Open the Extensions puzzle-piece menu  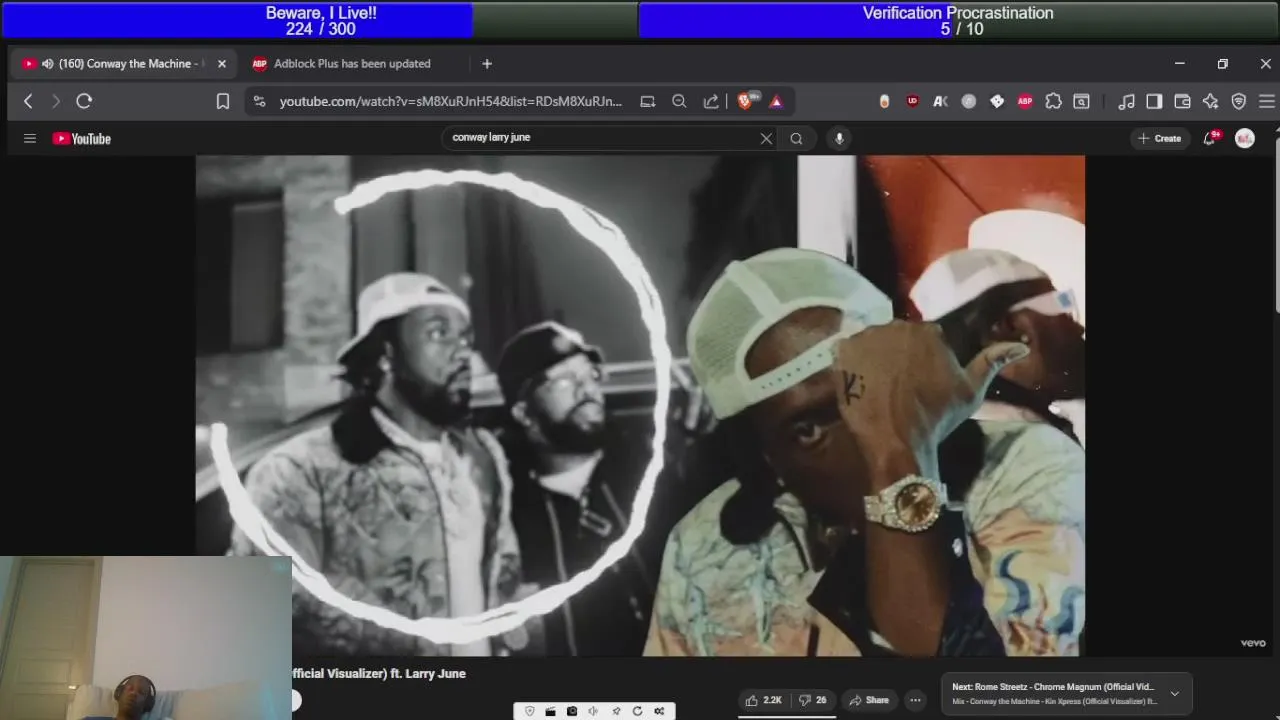(1053, 101)
